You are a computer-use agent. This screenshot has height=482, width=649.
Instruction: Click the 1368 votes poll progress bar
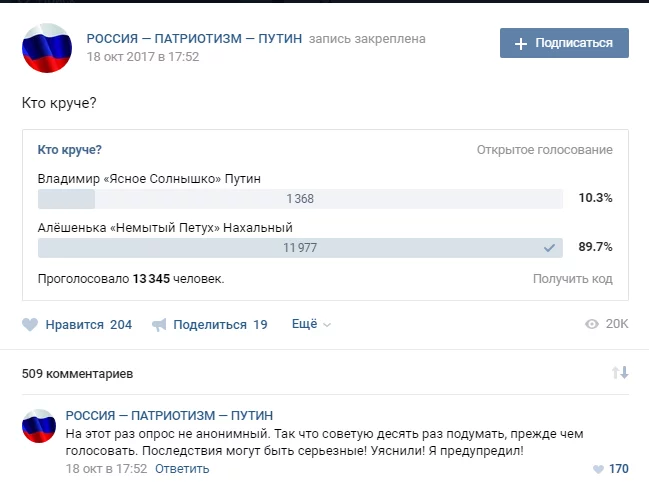[x=300, y=199]
